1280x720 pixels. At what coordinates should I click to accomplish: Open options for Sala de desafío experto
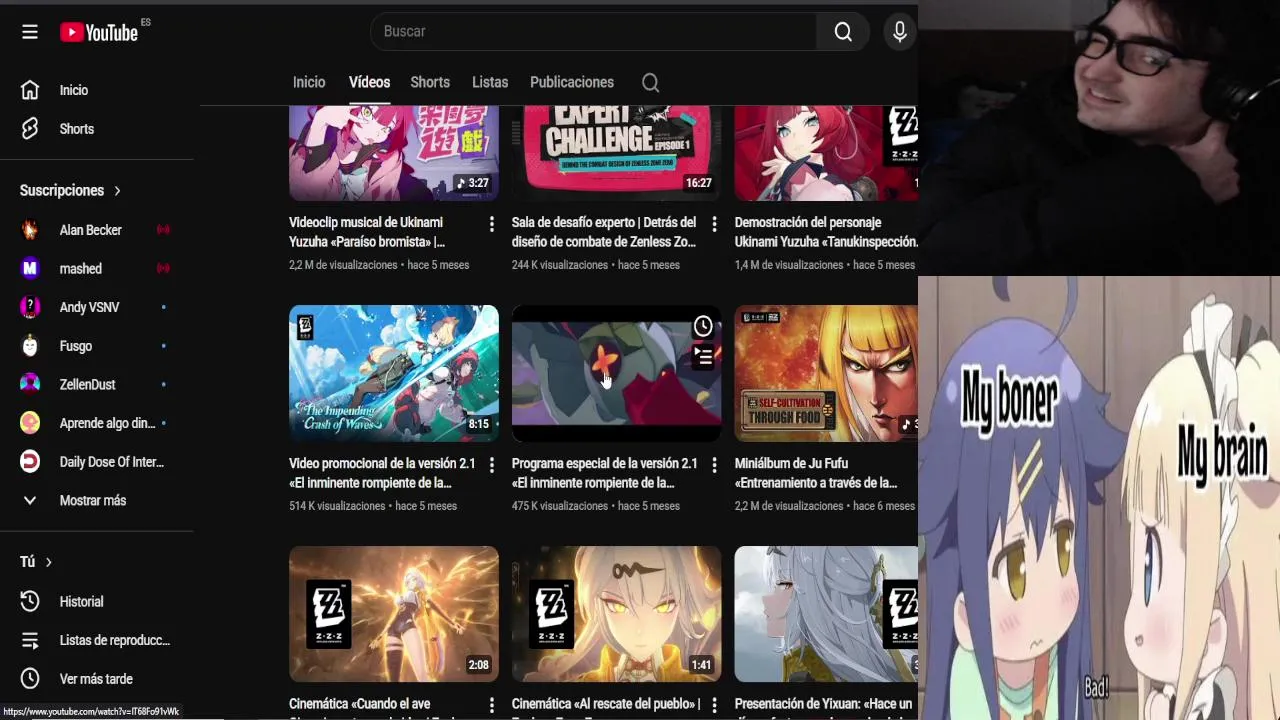click(x=714, y=224)
